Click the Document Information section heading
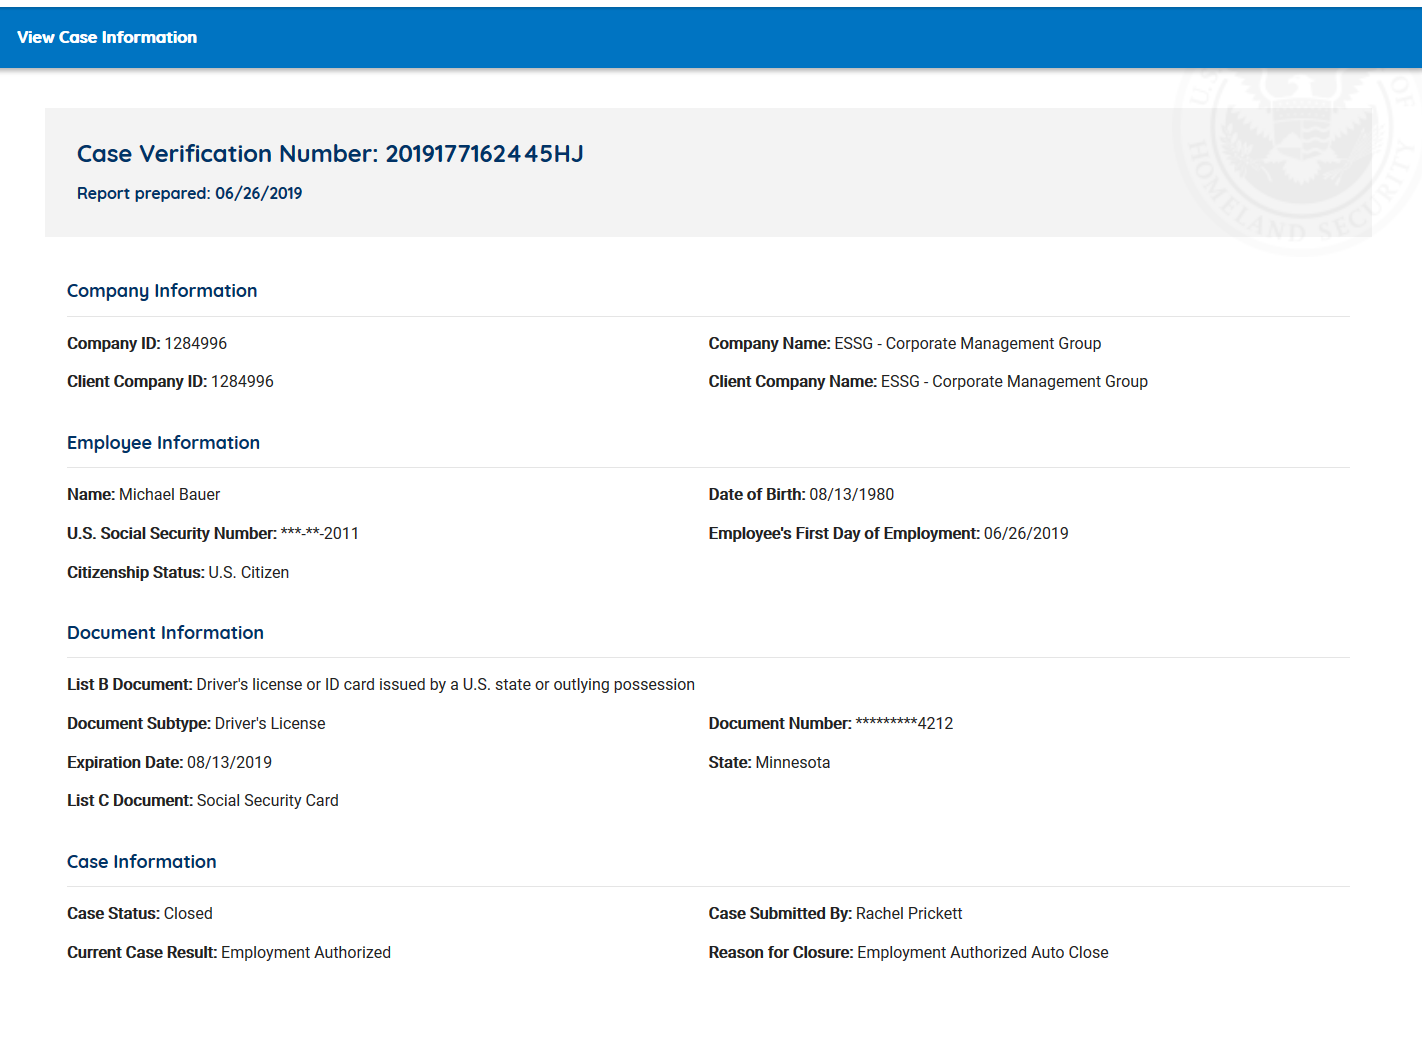The width and height of the screenshot is (1422, 1044). pyautogui.click(x=165, y=633)
